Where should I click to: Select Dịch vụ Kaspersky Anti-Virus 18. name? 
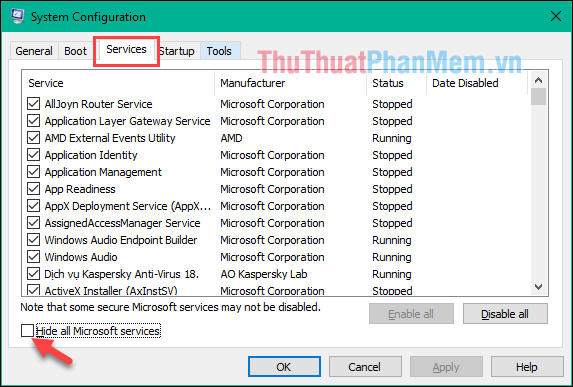(x=122, y=274)
